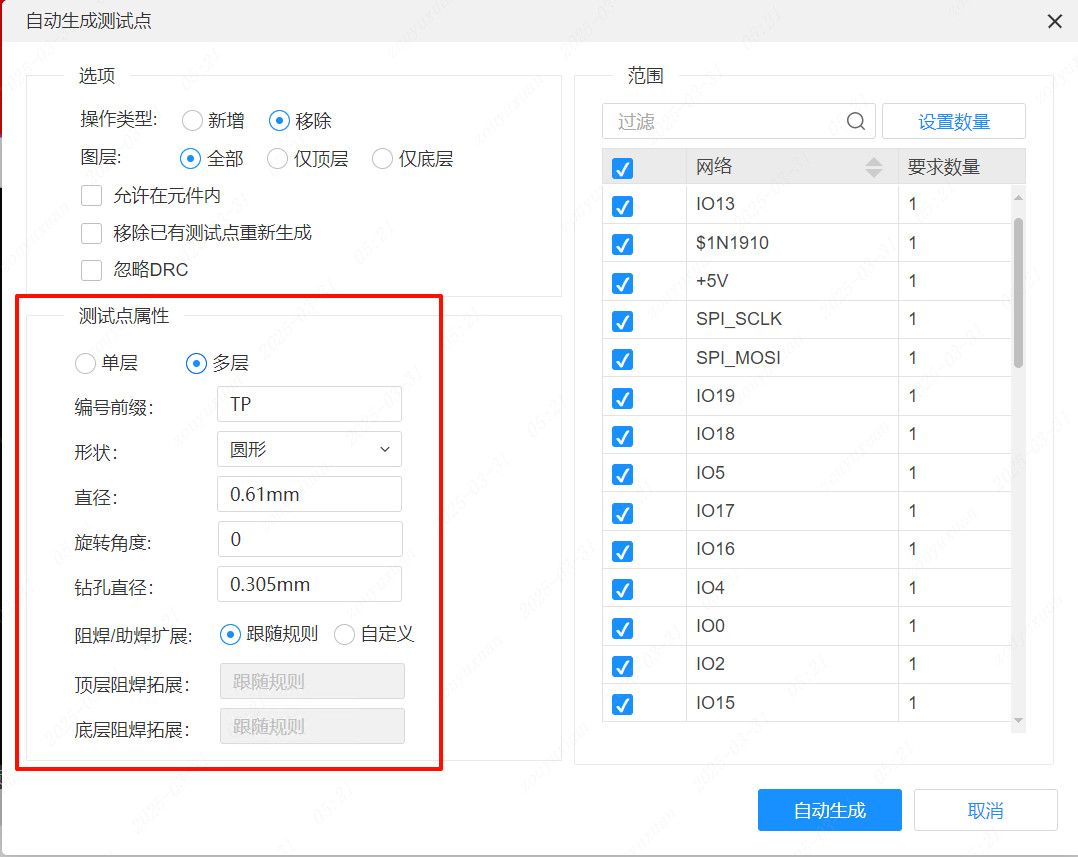Select 新增 operation type
Image resolution: width=1078 pixels, height=857 pixels.
190,120
